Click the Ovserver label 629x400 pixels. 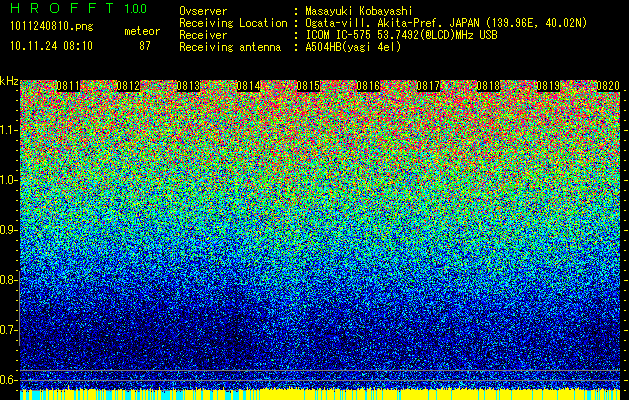(203, 11)
